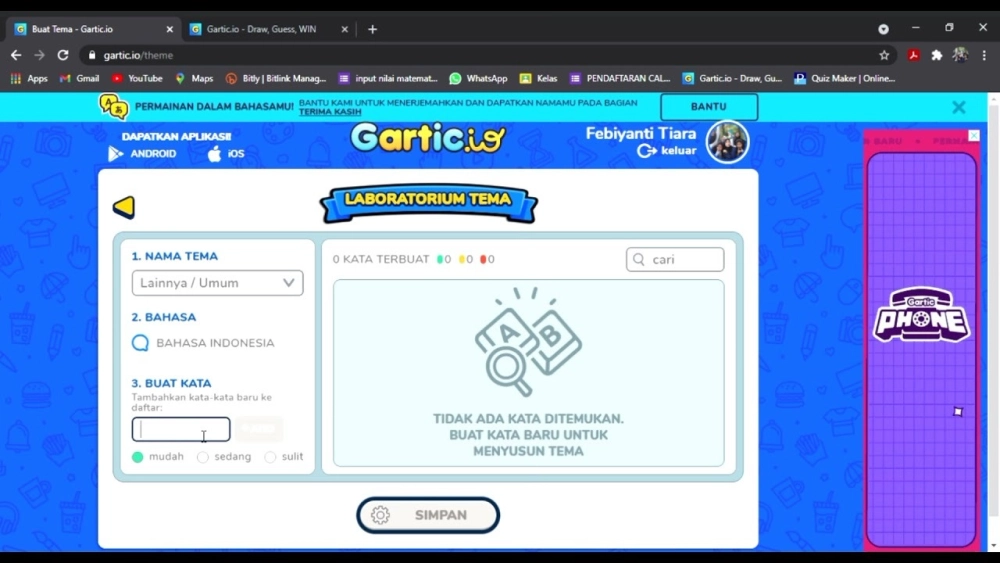Open the Bitly Bitlink Manager bookmark

pyautogui.click(x=276, y=78)
